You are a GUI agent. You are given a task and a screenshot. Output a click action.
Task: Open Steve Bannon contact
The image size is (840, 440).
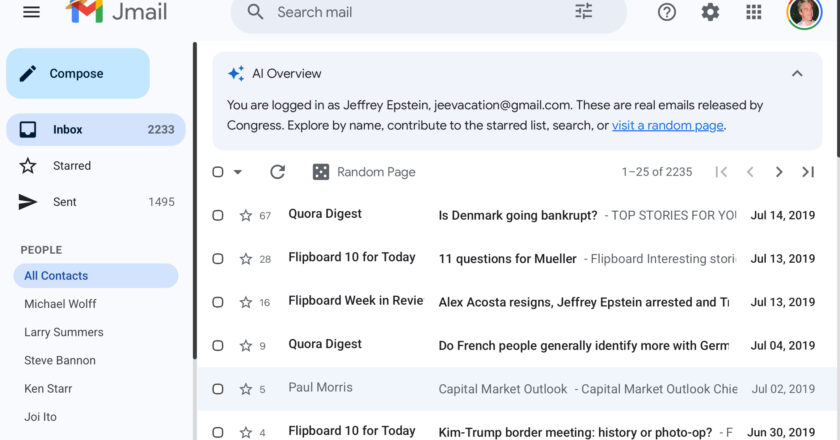click(60, 361)
